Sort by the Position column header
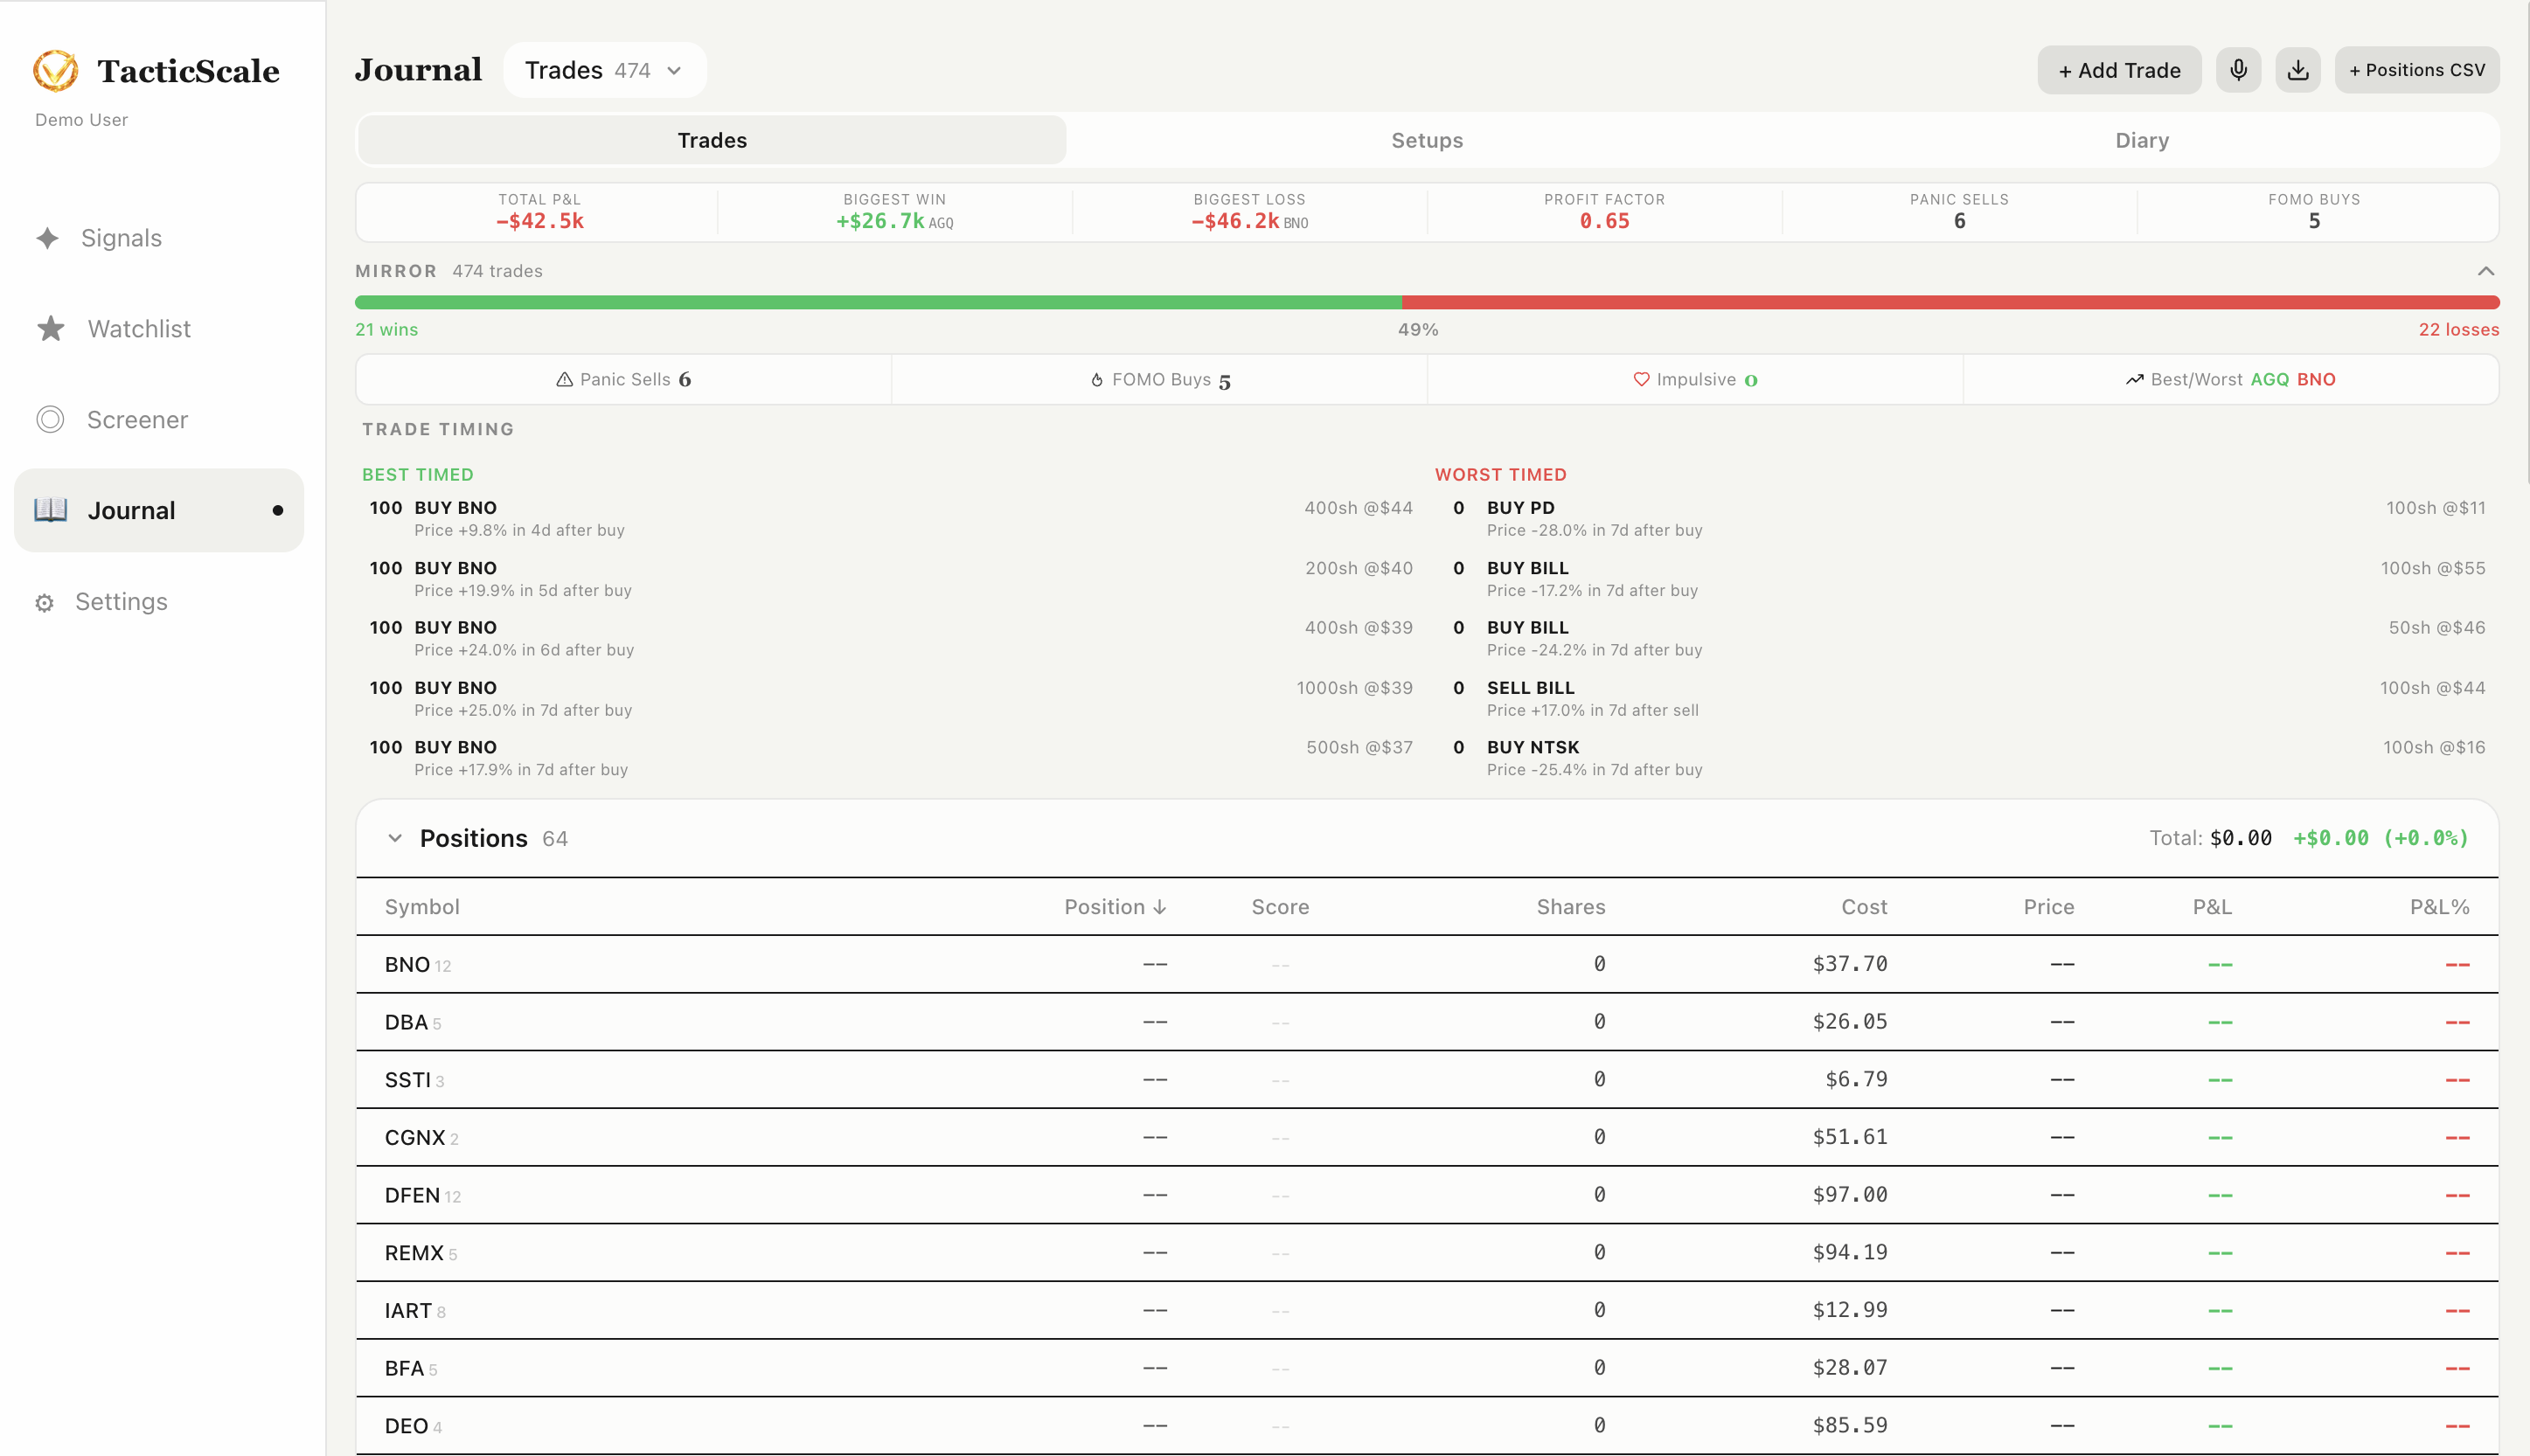This screenshot has width=2530, height=1456. pos(1114,907)
